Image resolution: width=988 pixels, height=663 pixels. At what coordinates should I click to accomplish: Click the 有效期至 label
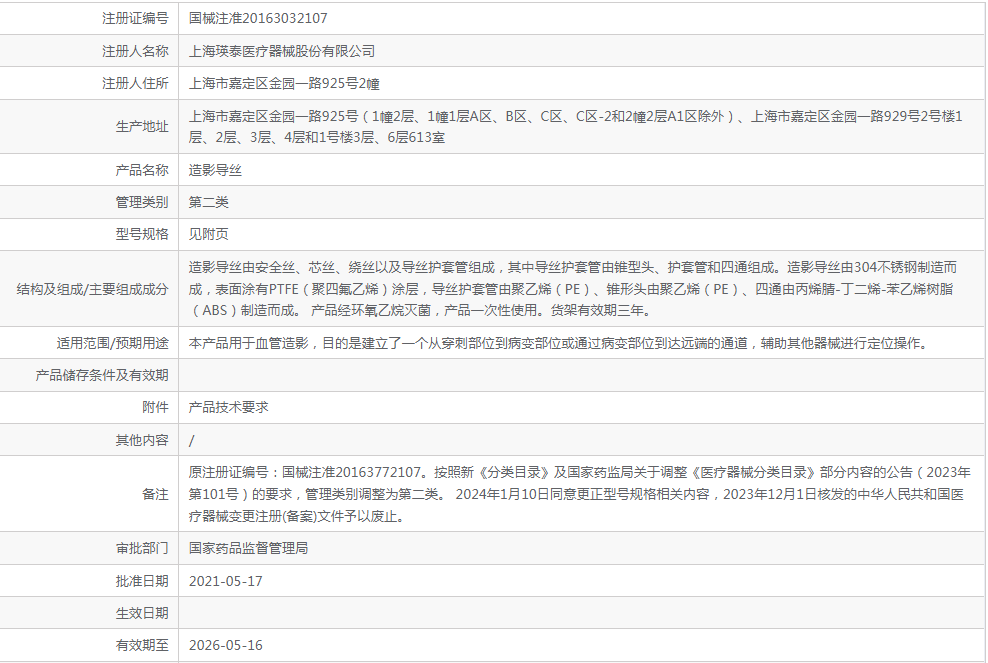point(142,645)
